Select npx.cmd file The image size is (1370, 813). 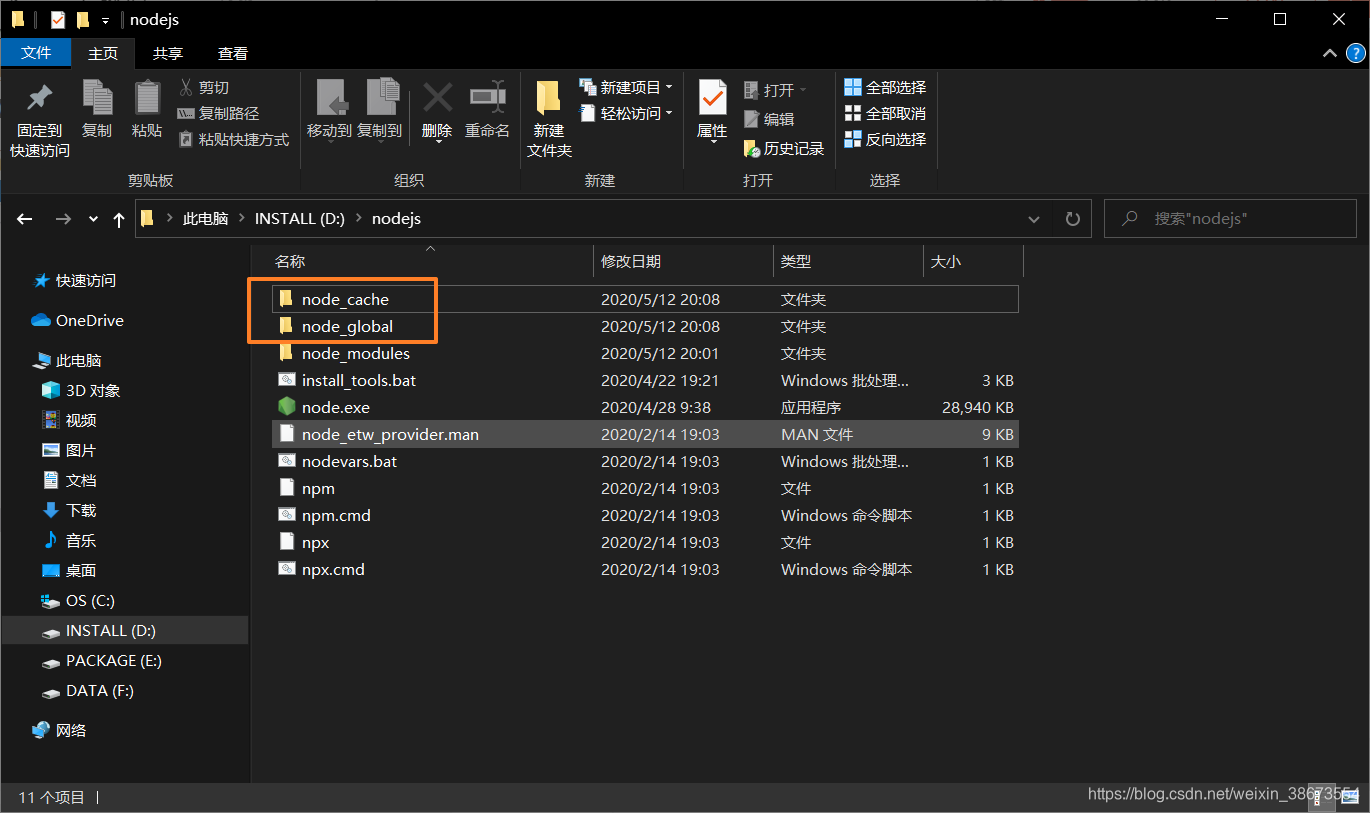tap(645, 569)
